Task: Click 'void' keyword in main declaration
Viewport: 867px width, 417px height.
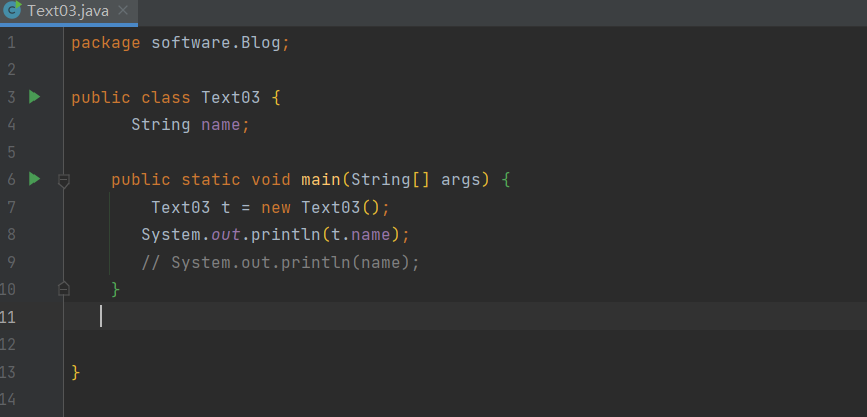Action: click(271, 179)
